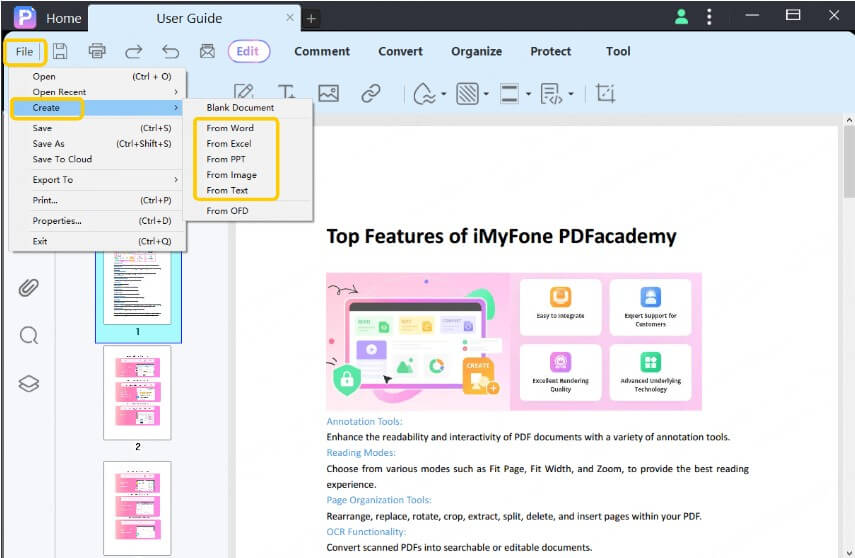Click the vertical scrollbar thumb

[849, 162]
